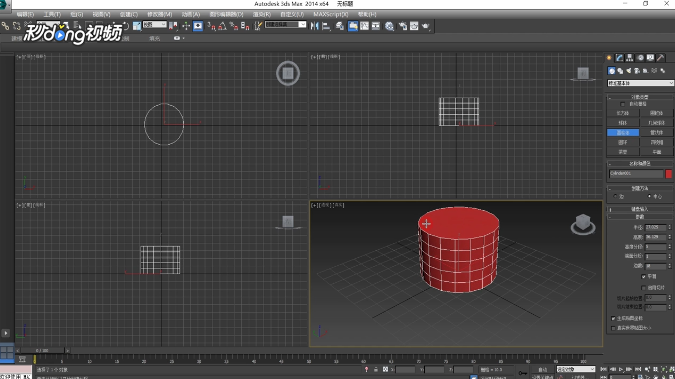Click the Mirror tool icon
Screen dimensions: 675x379
tap(315, 26)
